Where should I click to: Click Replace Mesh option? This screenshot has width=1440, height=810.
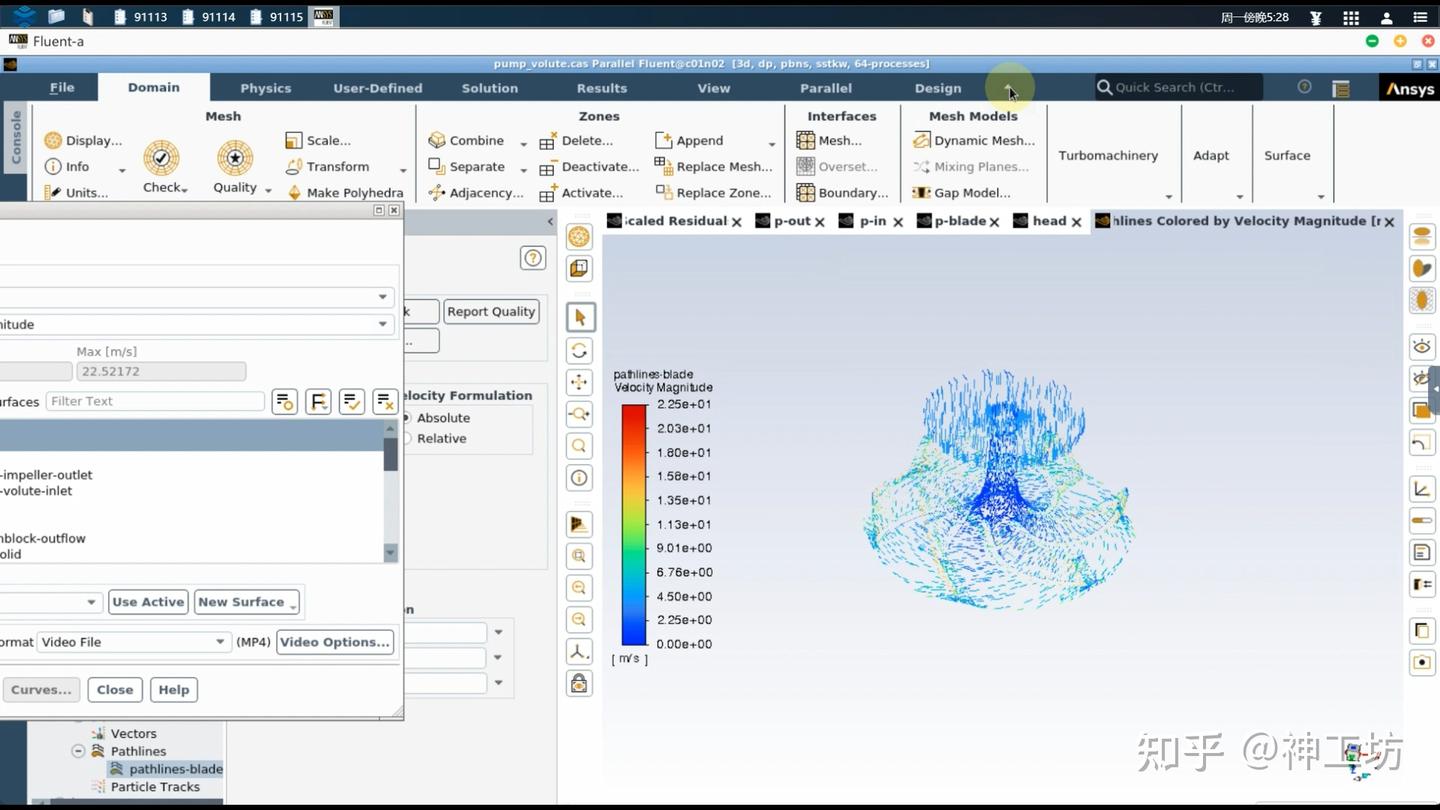tap(713, 167)
